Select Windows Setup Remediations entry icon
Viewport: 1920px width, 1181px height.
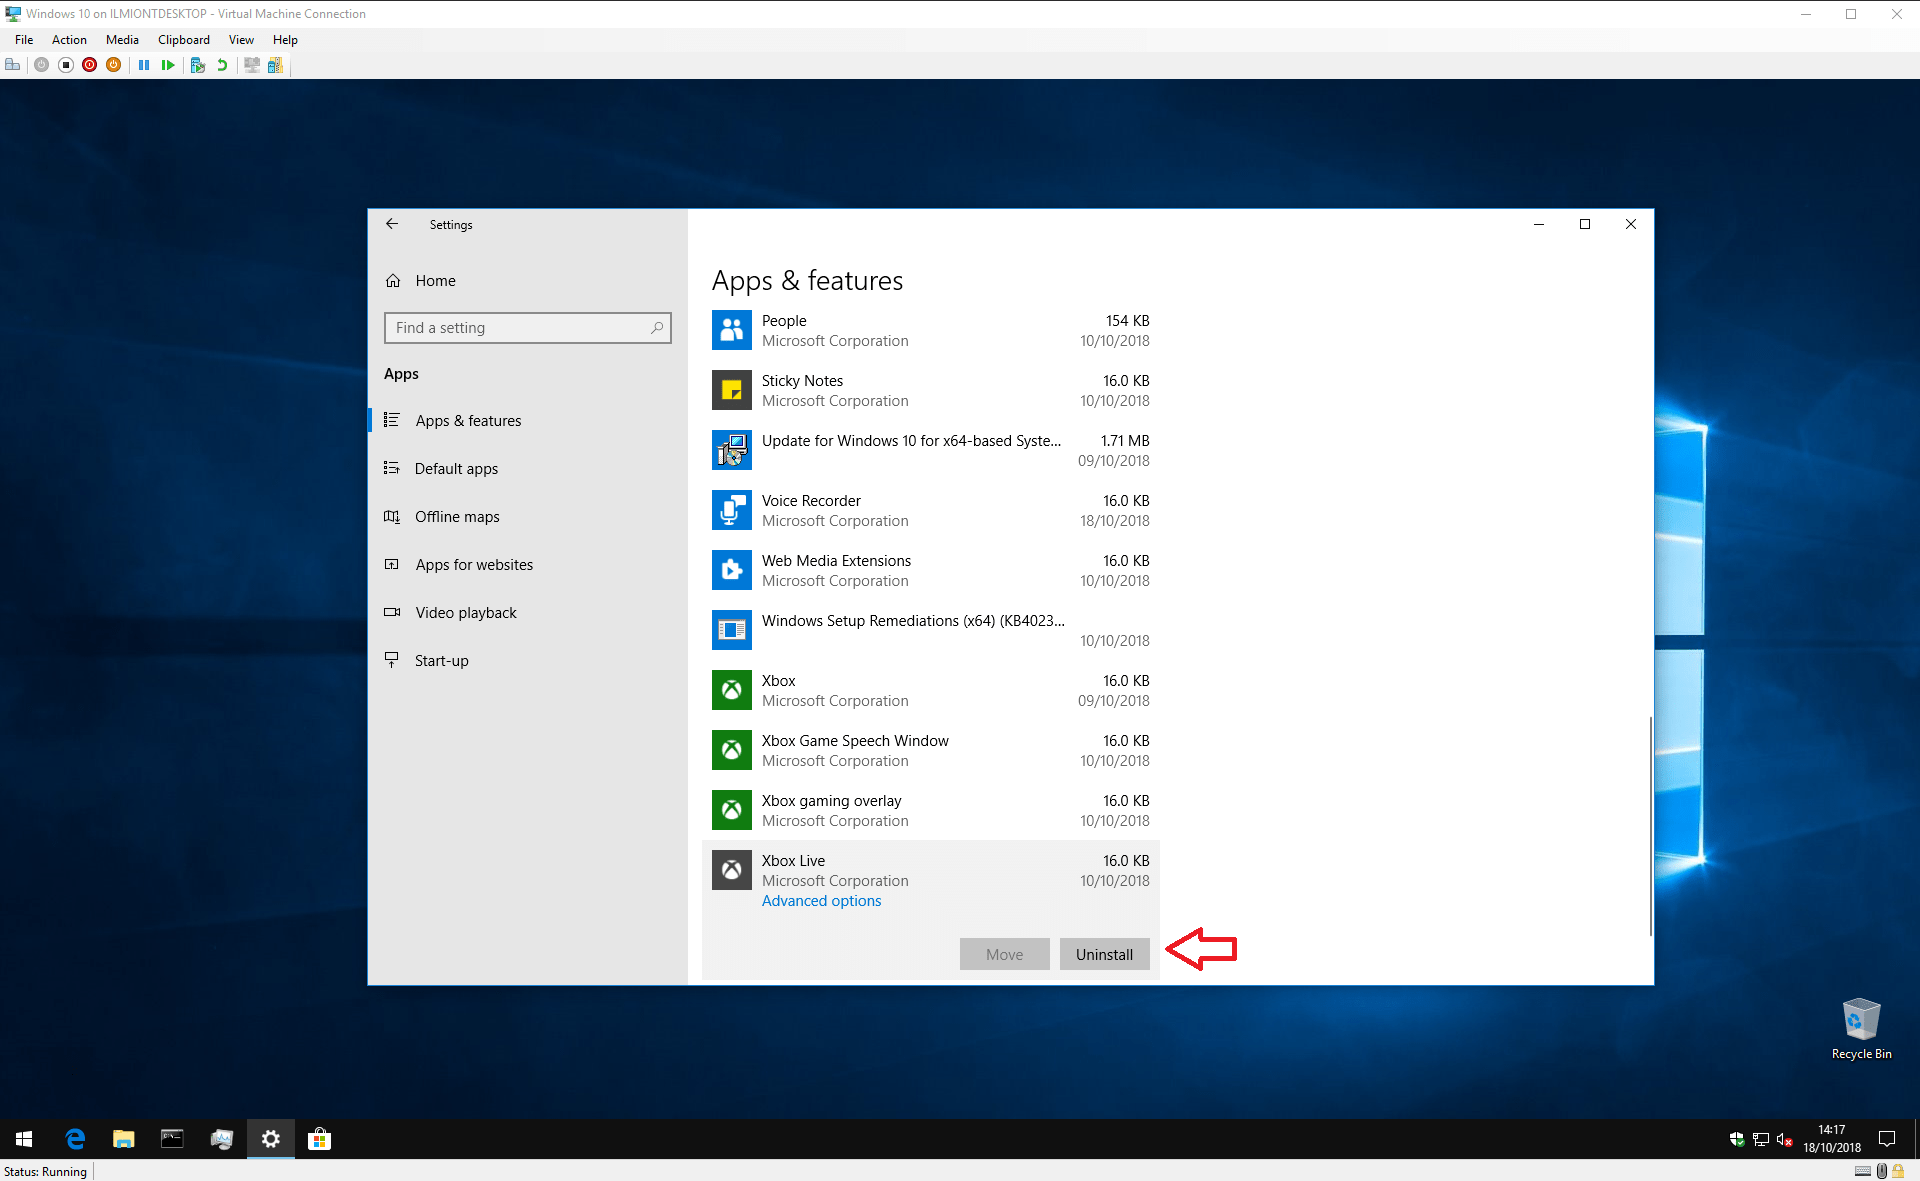(732, 630)
